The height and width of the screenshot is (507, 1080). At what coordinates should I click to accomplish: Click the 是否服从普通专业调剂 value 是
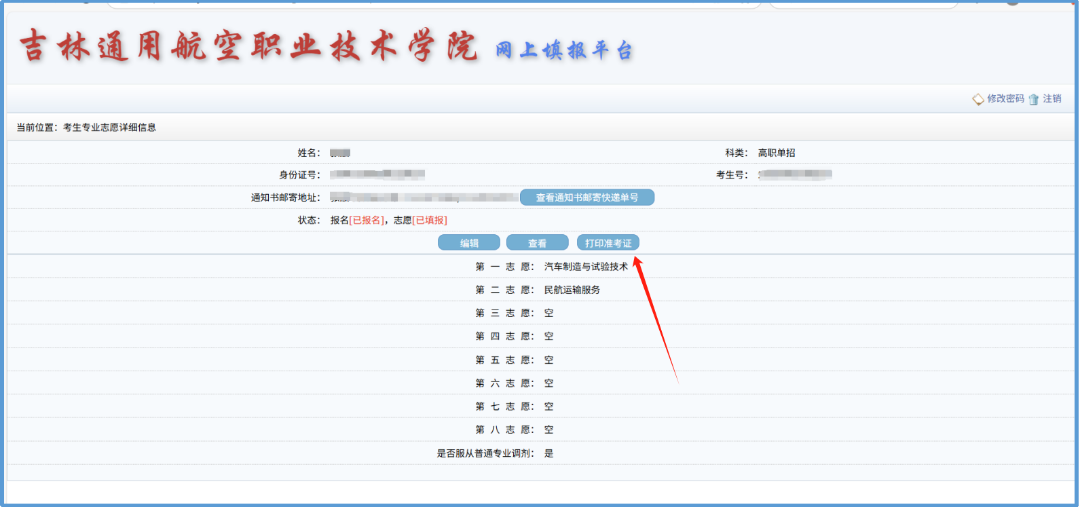[x=549, y=453]
